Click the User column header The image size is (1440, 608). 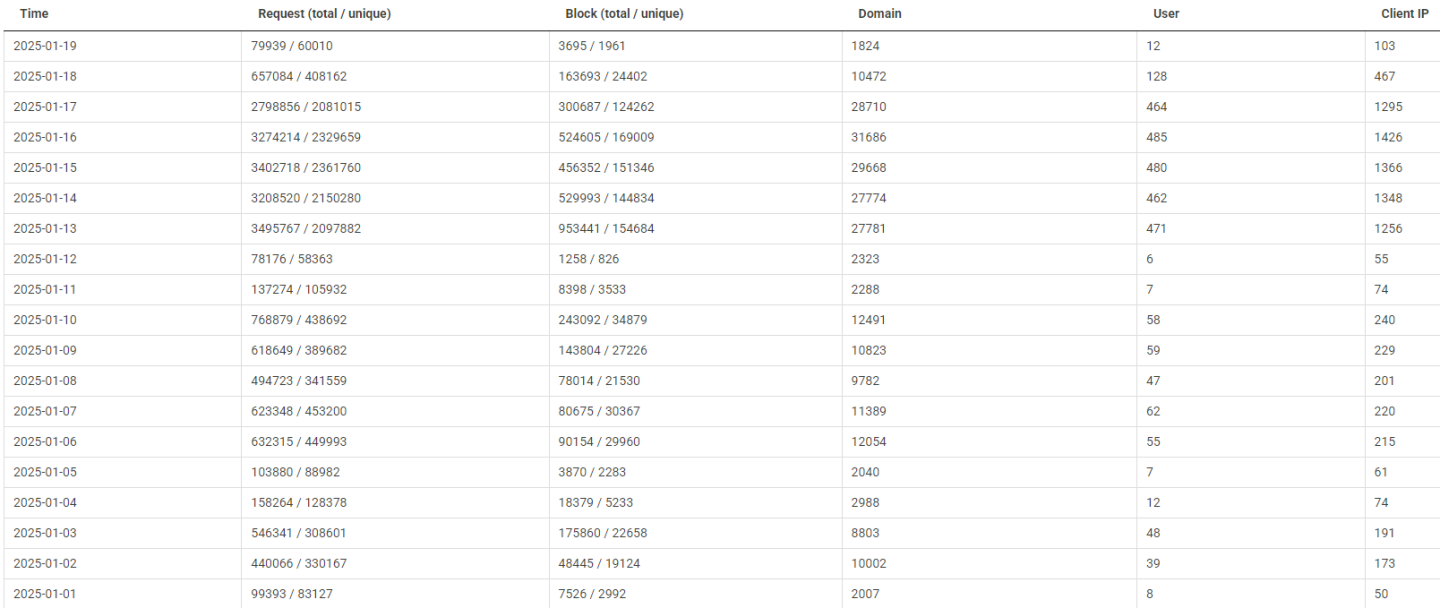pyautogui.click(x=1166, y=14)
